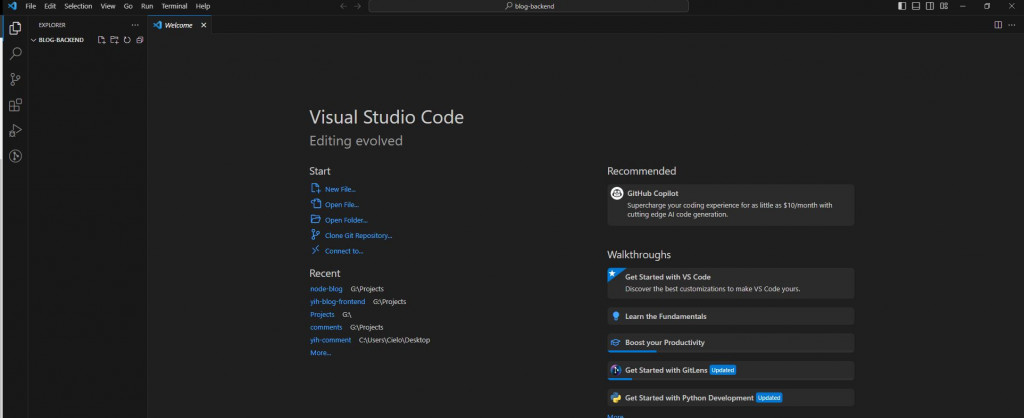Toggle the bottom panel visibility
Screen dimensions: 1024x418
(x=916, y=6)
